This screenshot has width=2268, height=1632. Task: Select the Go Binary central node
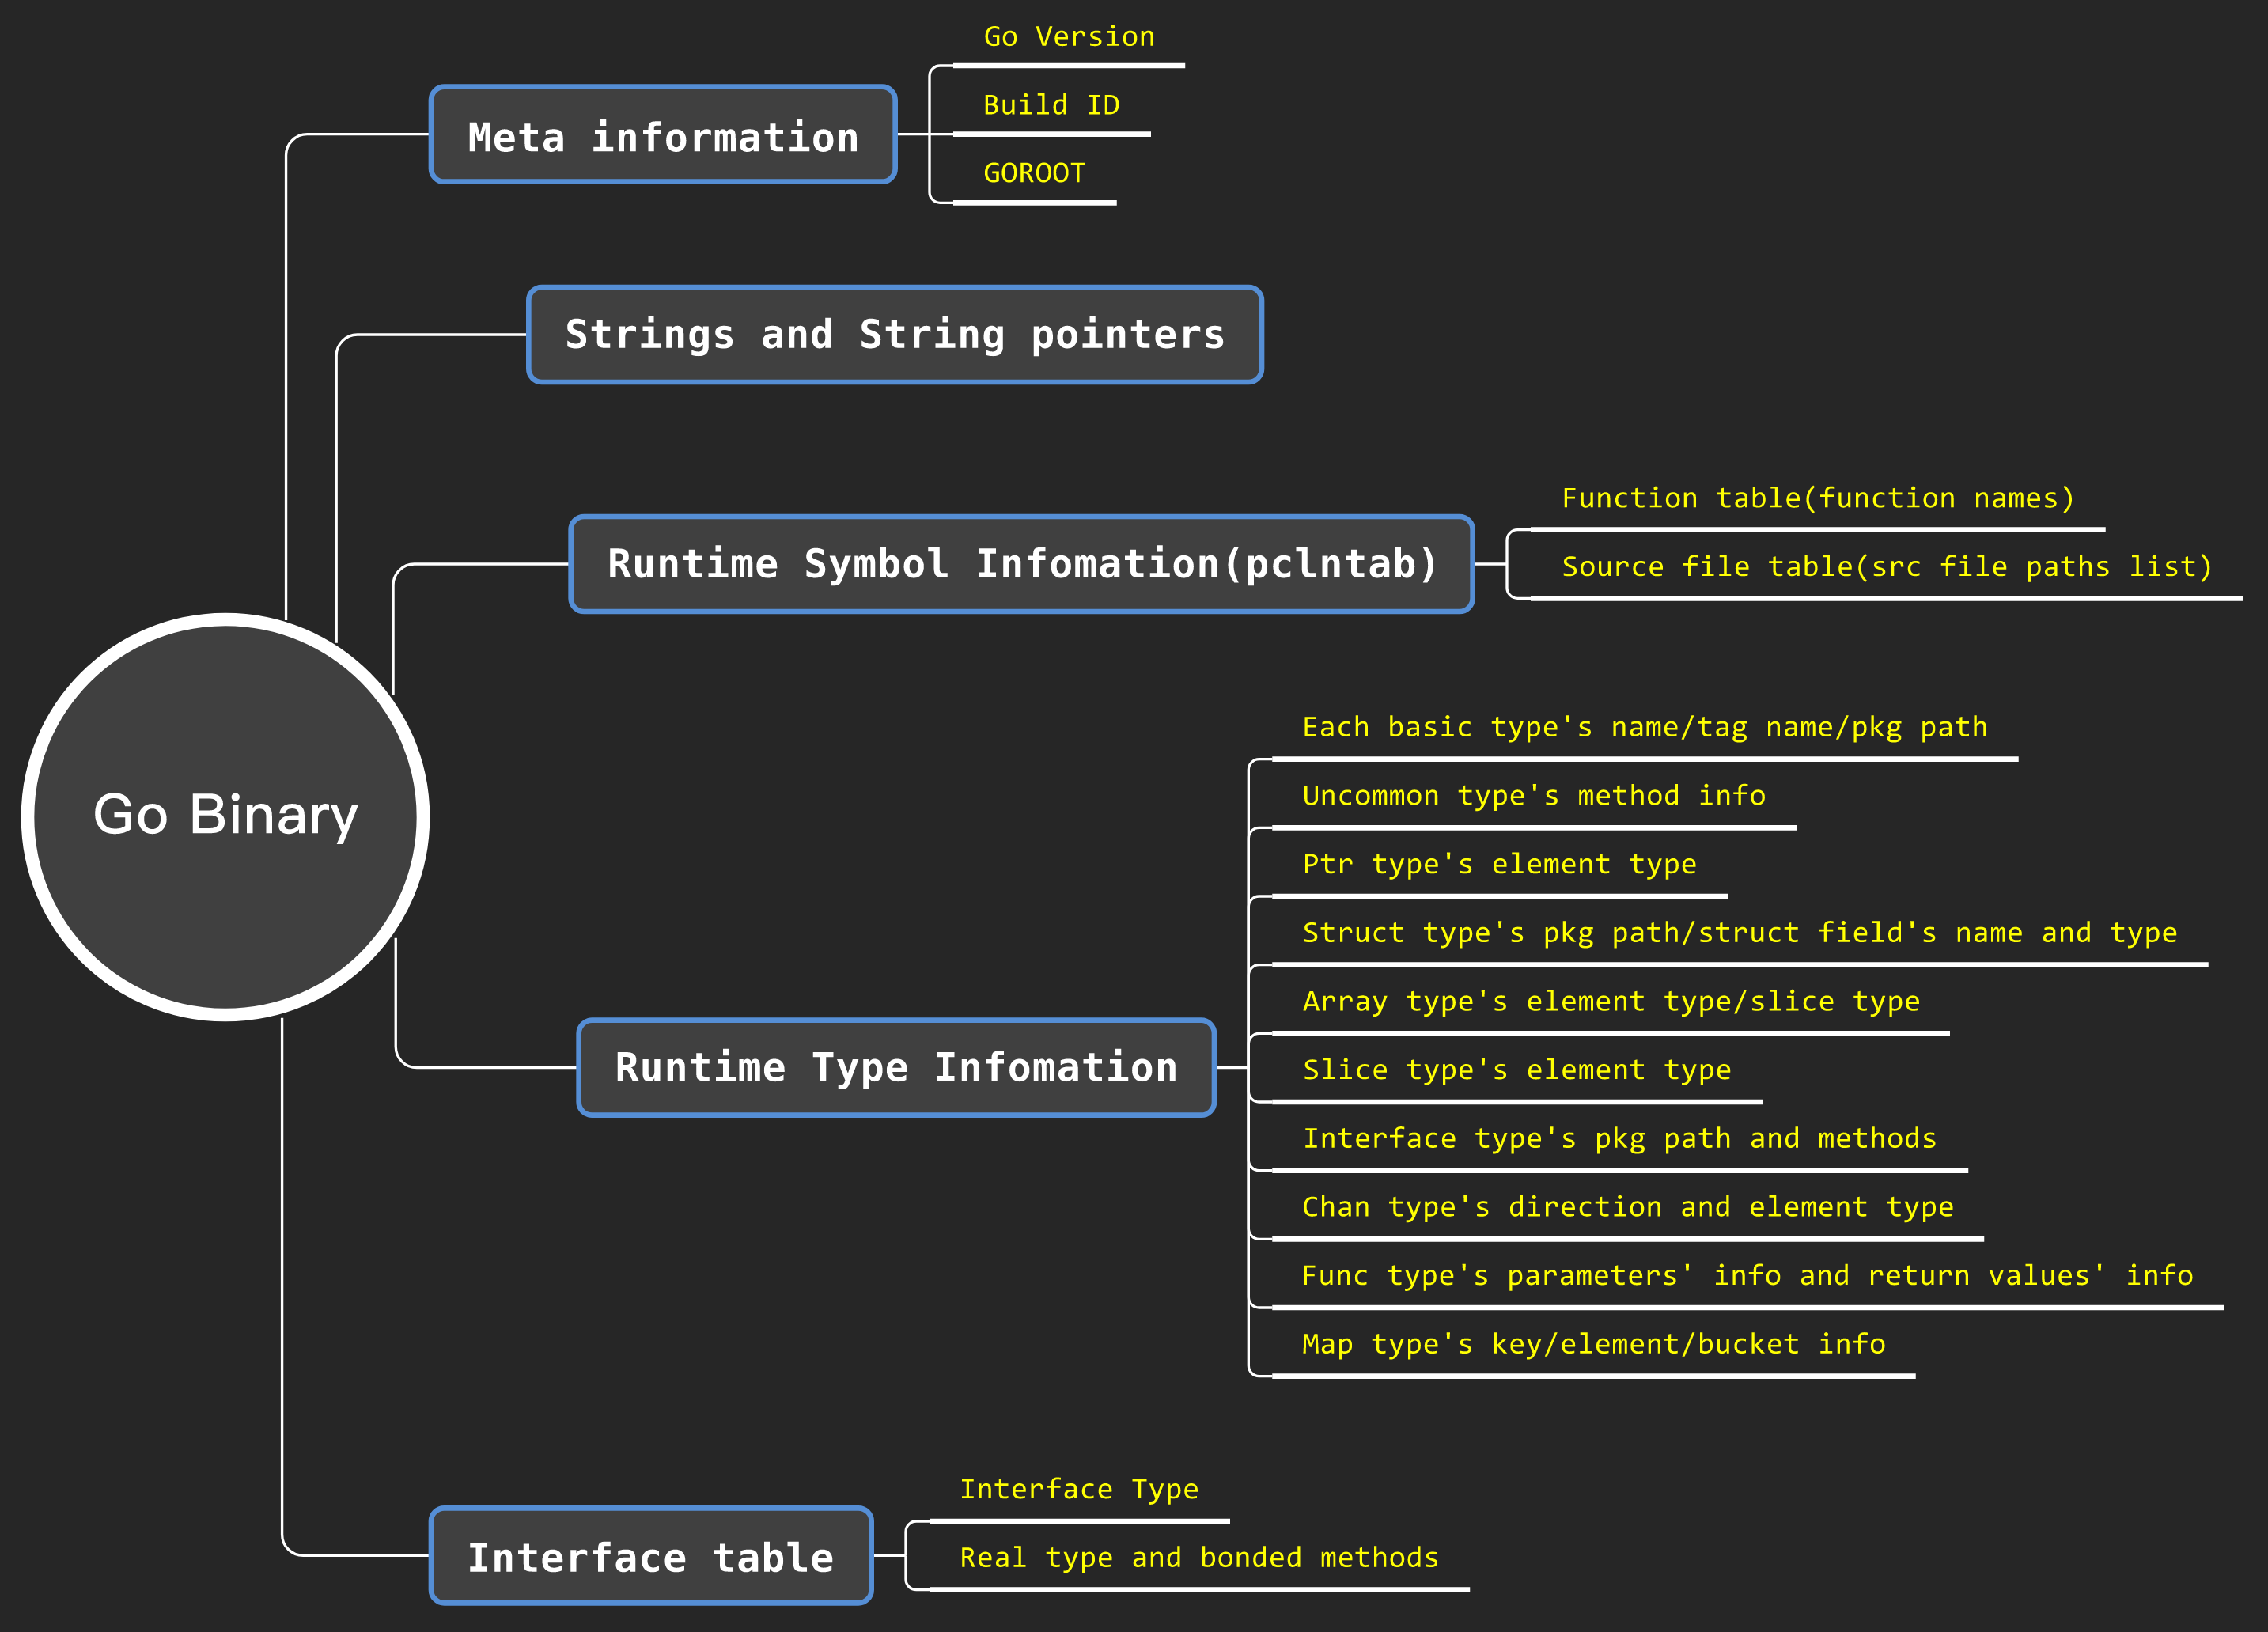(x=225, y=816)
